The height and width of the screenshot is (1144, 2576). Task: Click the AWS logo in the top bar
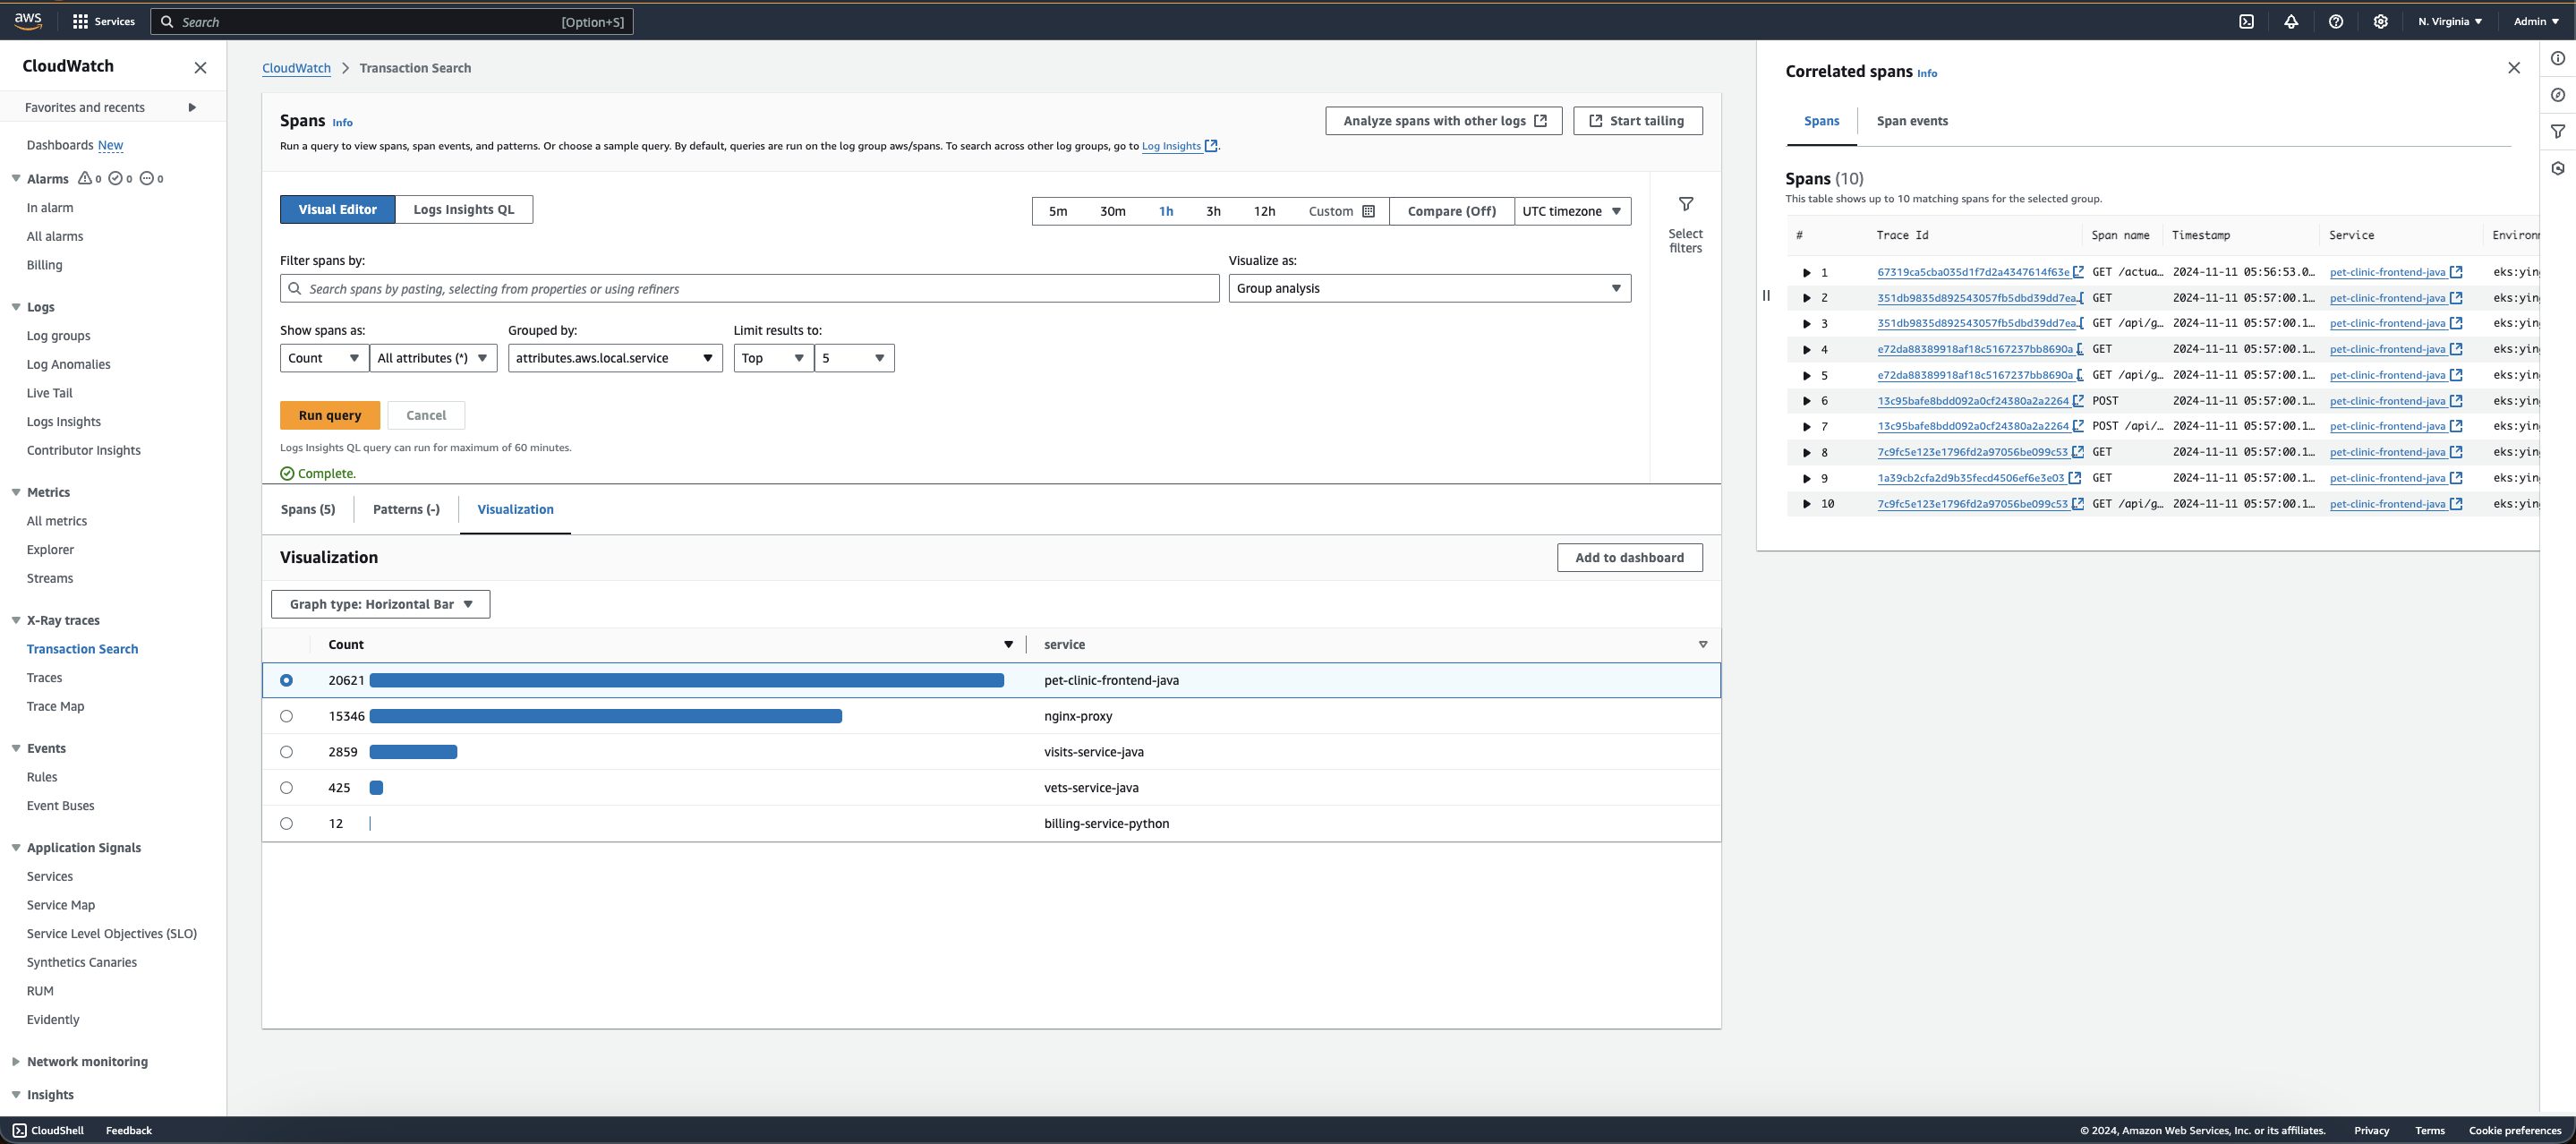click(x=28, y=21)
